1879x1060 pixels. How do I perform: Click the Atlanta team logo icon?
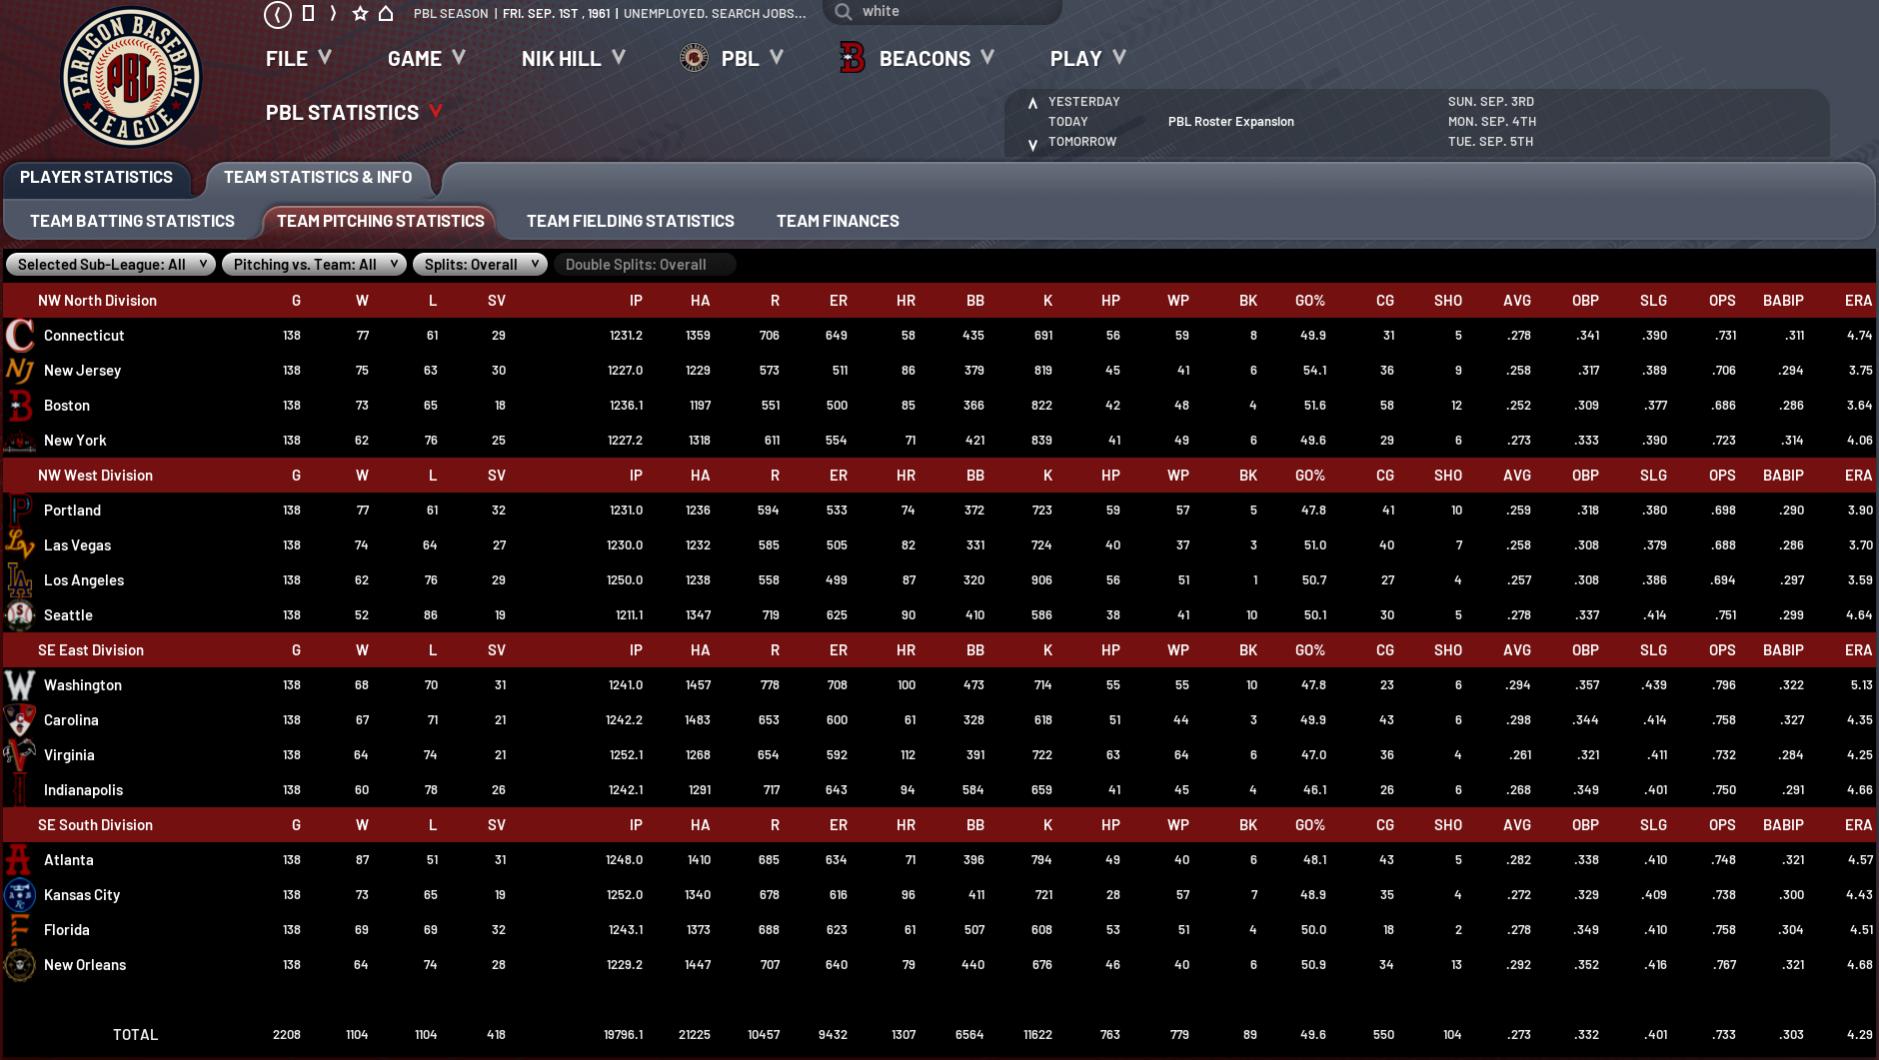click(x=19, y=860)
